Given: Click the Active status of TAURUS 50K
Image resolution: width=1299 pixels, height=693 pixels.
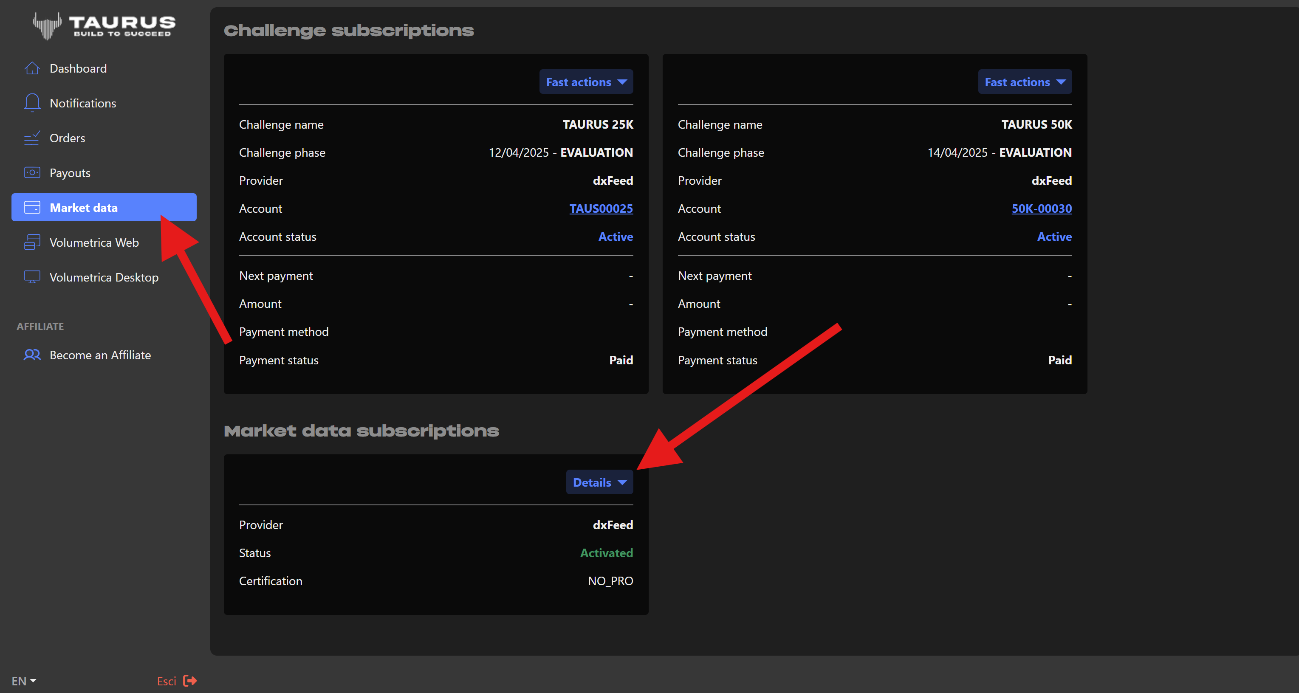Looking at the screenshot, I should click(x=1055, y=237).
